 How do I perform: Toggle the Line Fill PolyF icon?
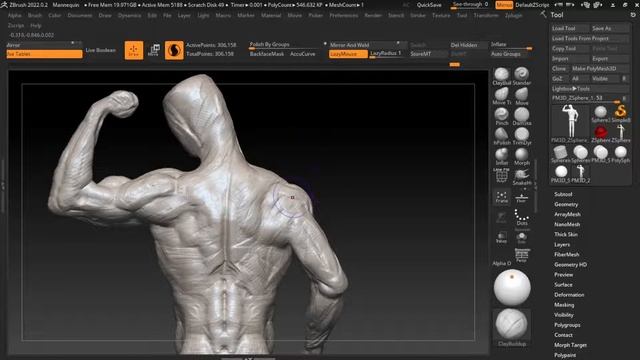[x=502, y=176]
